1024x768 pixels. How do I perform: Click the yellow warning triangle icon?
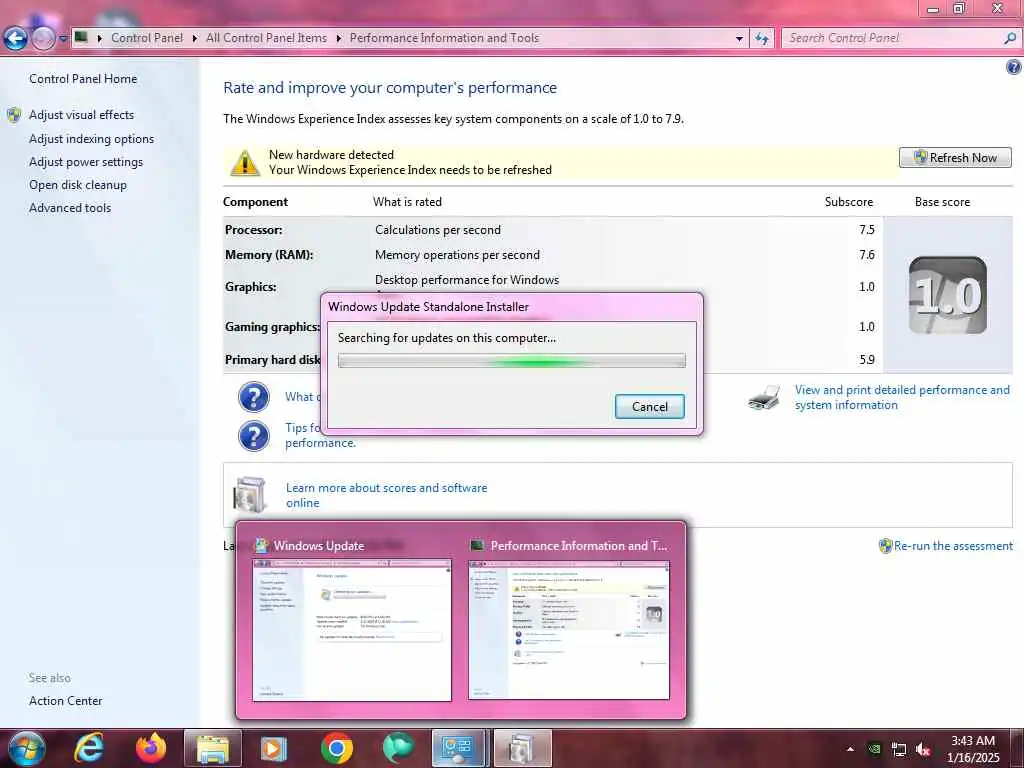pyautogui.click(x=245, y=163)
